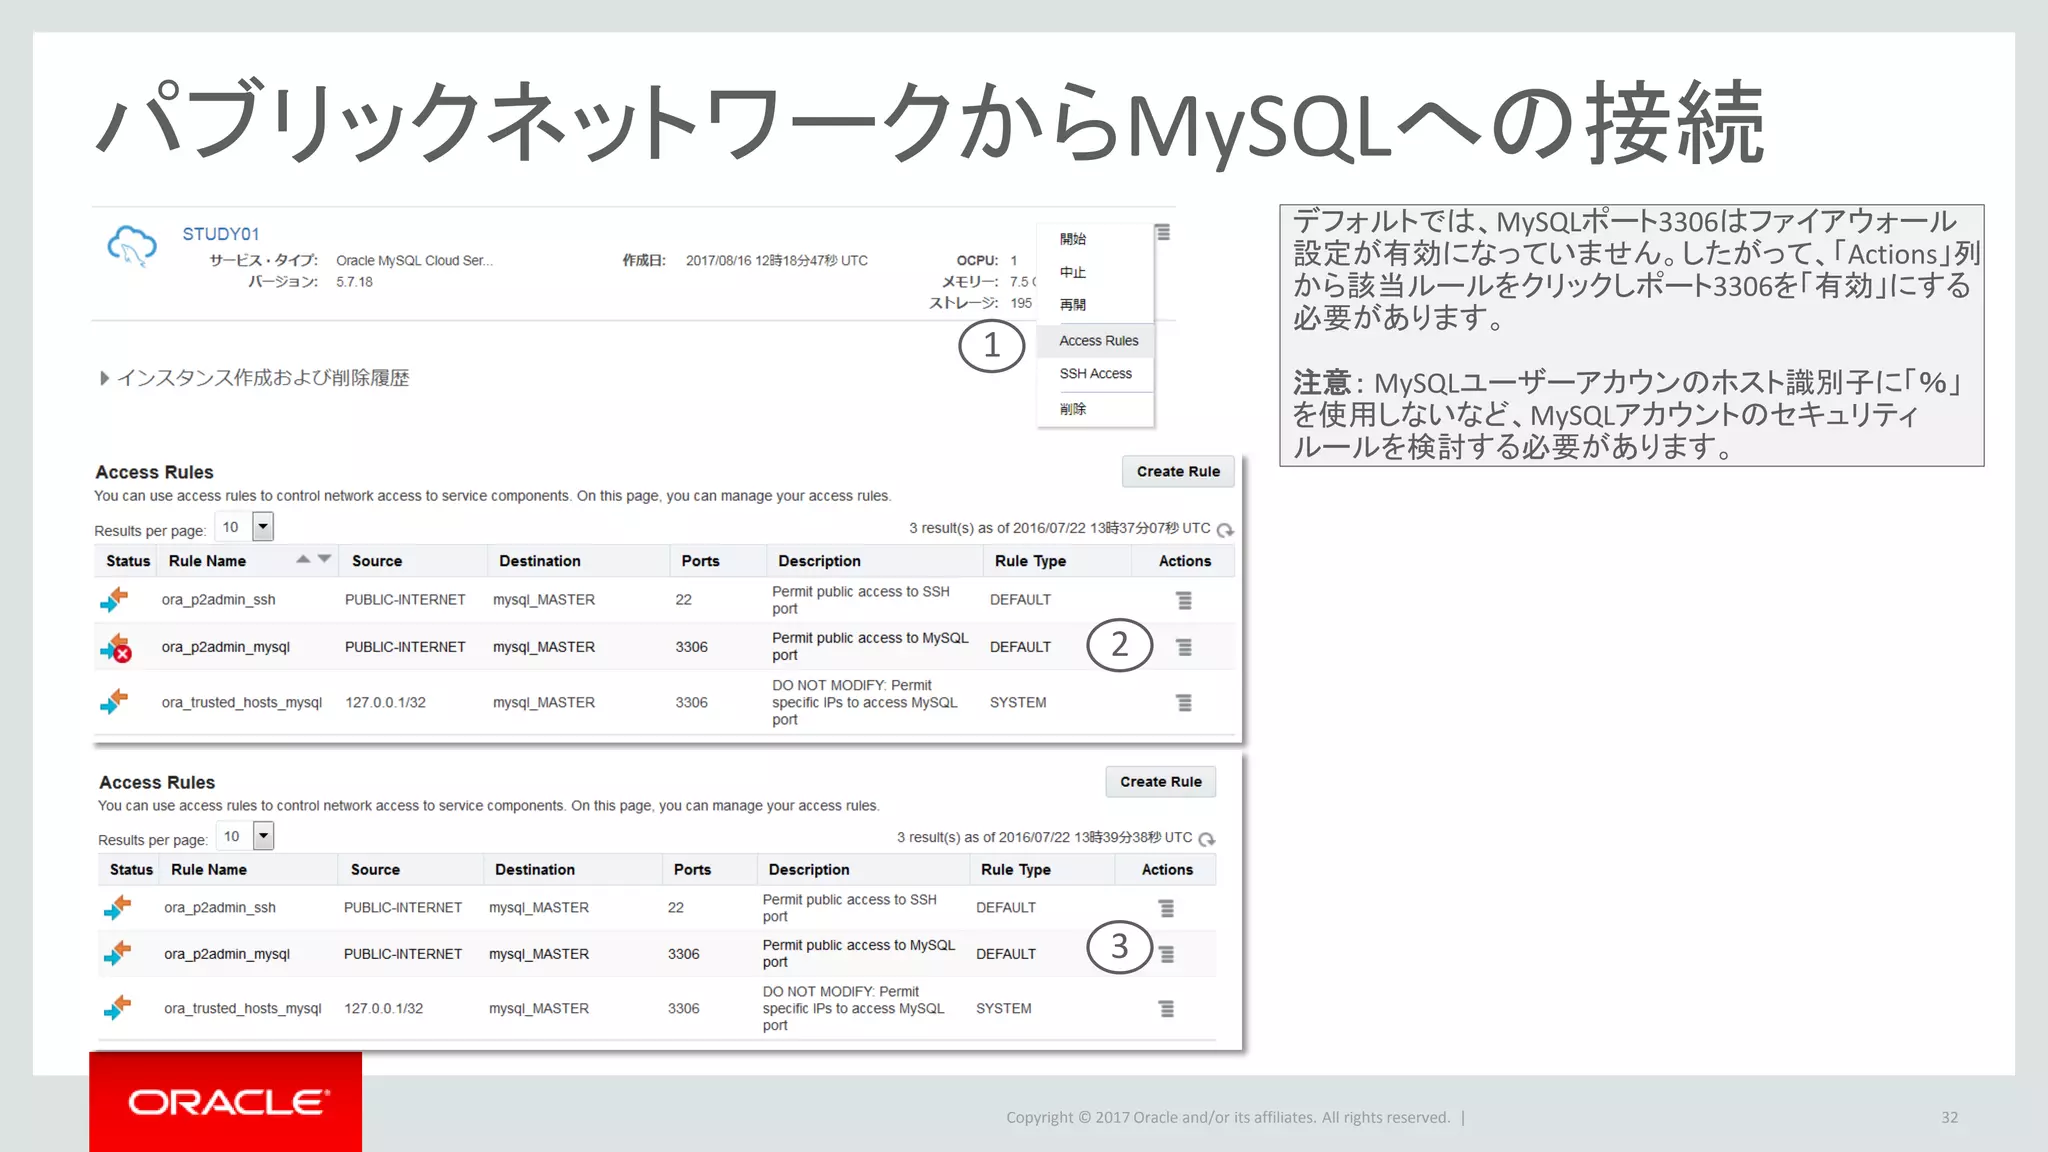2048x1152 pixels.
Task: Click status icon of ora_p2admin_ssh in lower table
Action: click(x=117, y=907)
